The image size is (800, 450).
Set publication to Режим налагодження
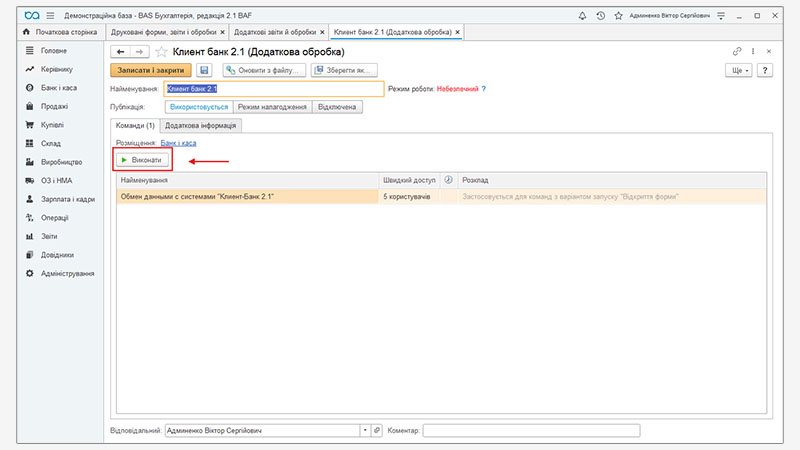tap(272, 106)
